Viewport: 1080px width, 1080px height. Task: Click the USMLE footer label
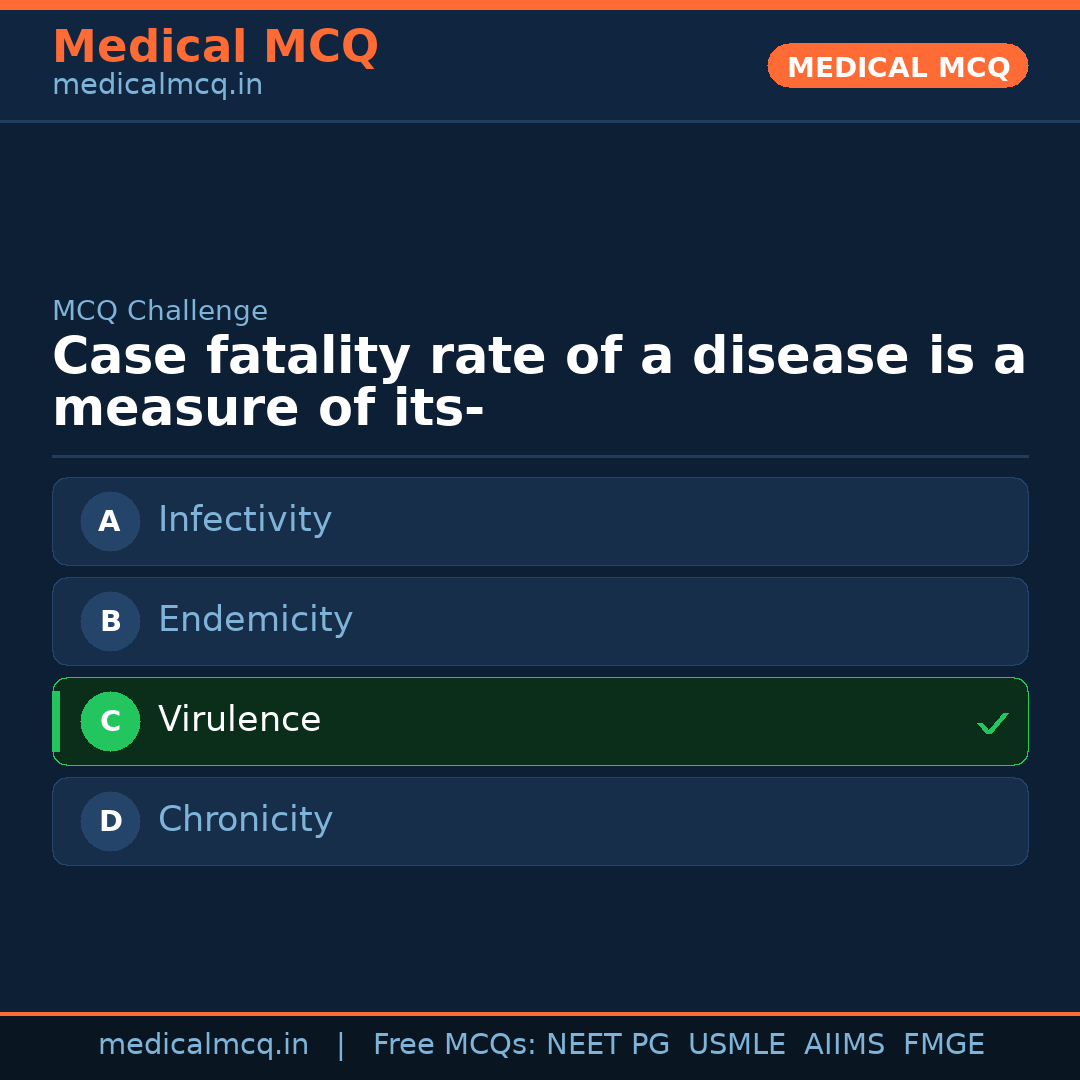pyautogui.click(x=736, y=1045)
